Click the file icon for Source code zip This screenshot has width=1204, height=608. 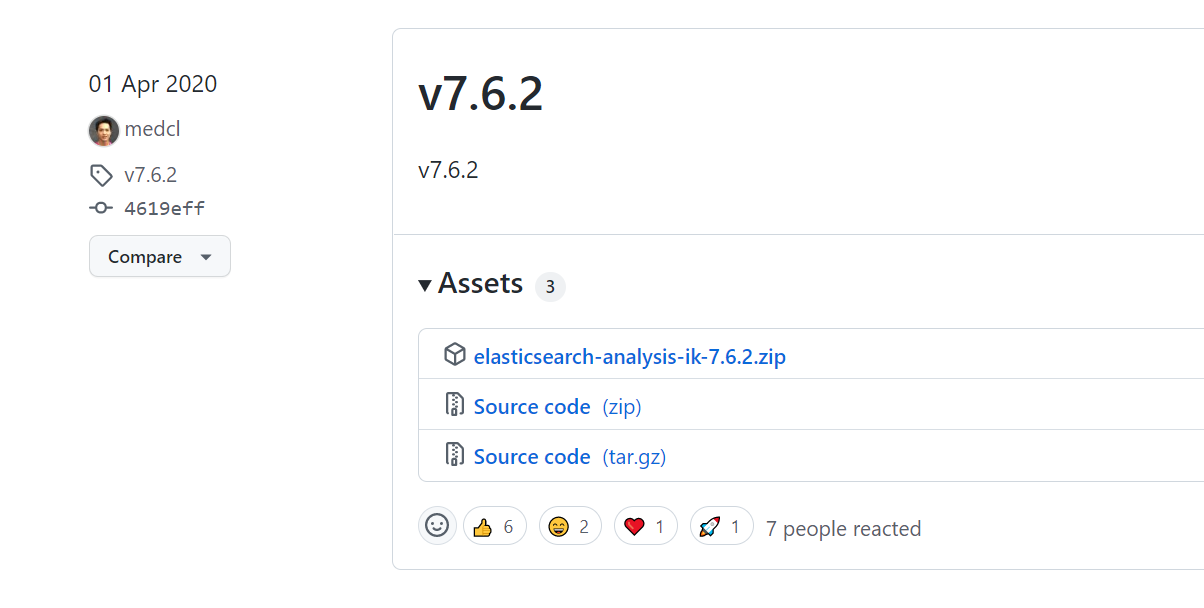click(x=455, y=405)
